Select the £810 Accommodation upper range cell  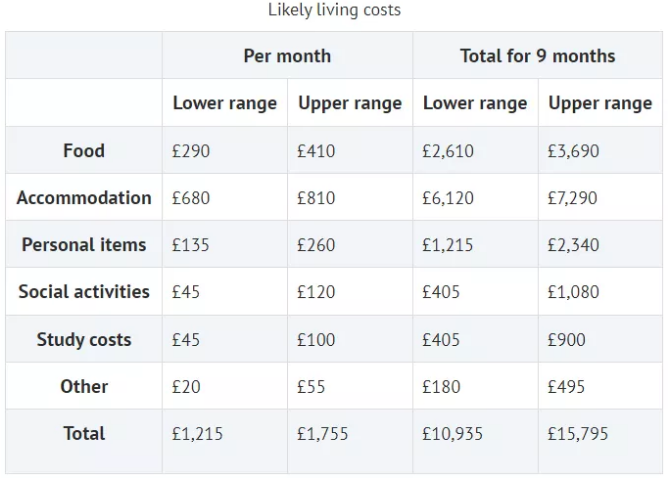click(x=316, y=199)
